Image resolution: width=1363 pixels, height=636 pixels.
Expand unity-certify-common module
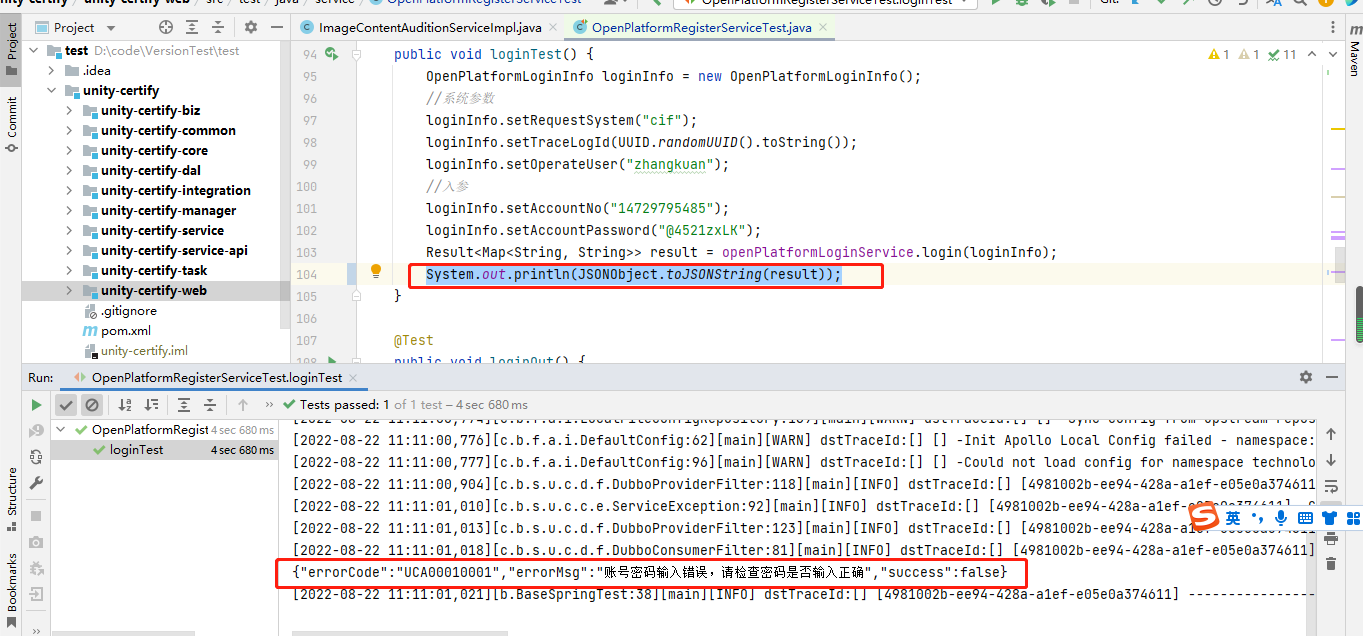[70, 130]
